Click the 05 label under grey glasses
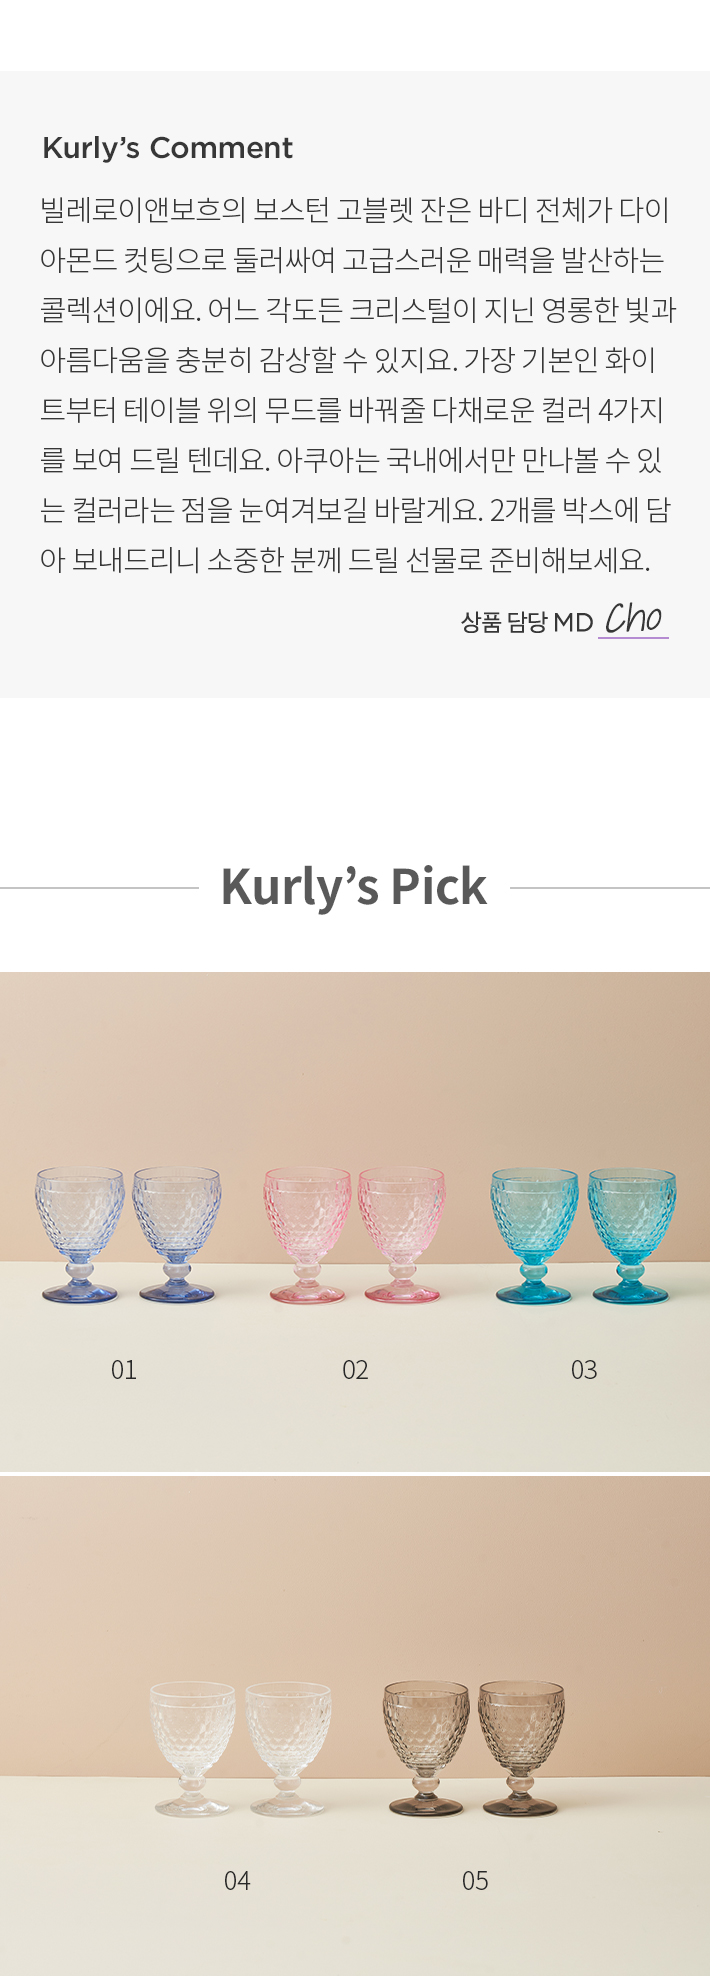 pyautogui.click(x=475, y=1881)
